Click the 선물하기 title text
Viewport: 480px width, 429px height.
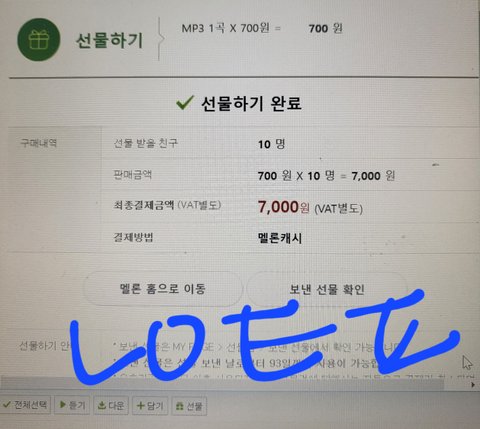[109, 41]
